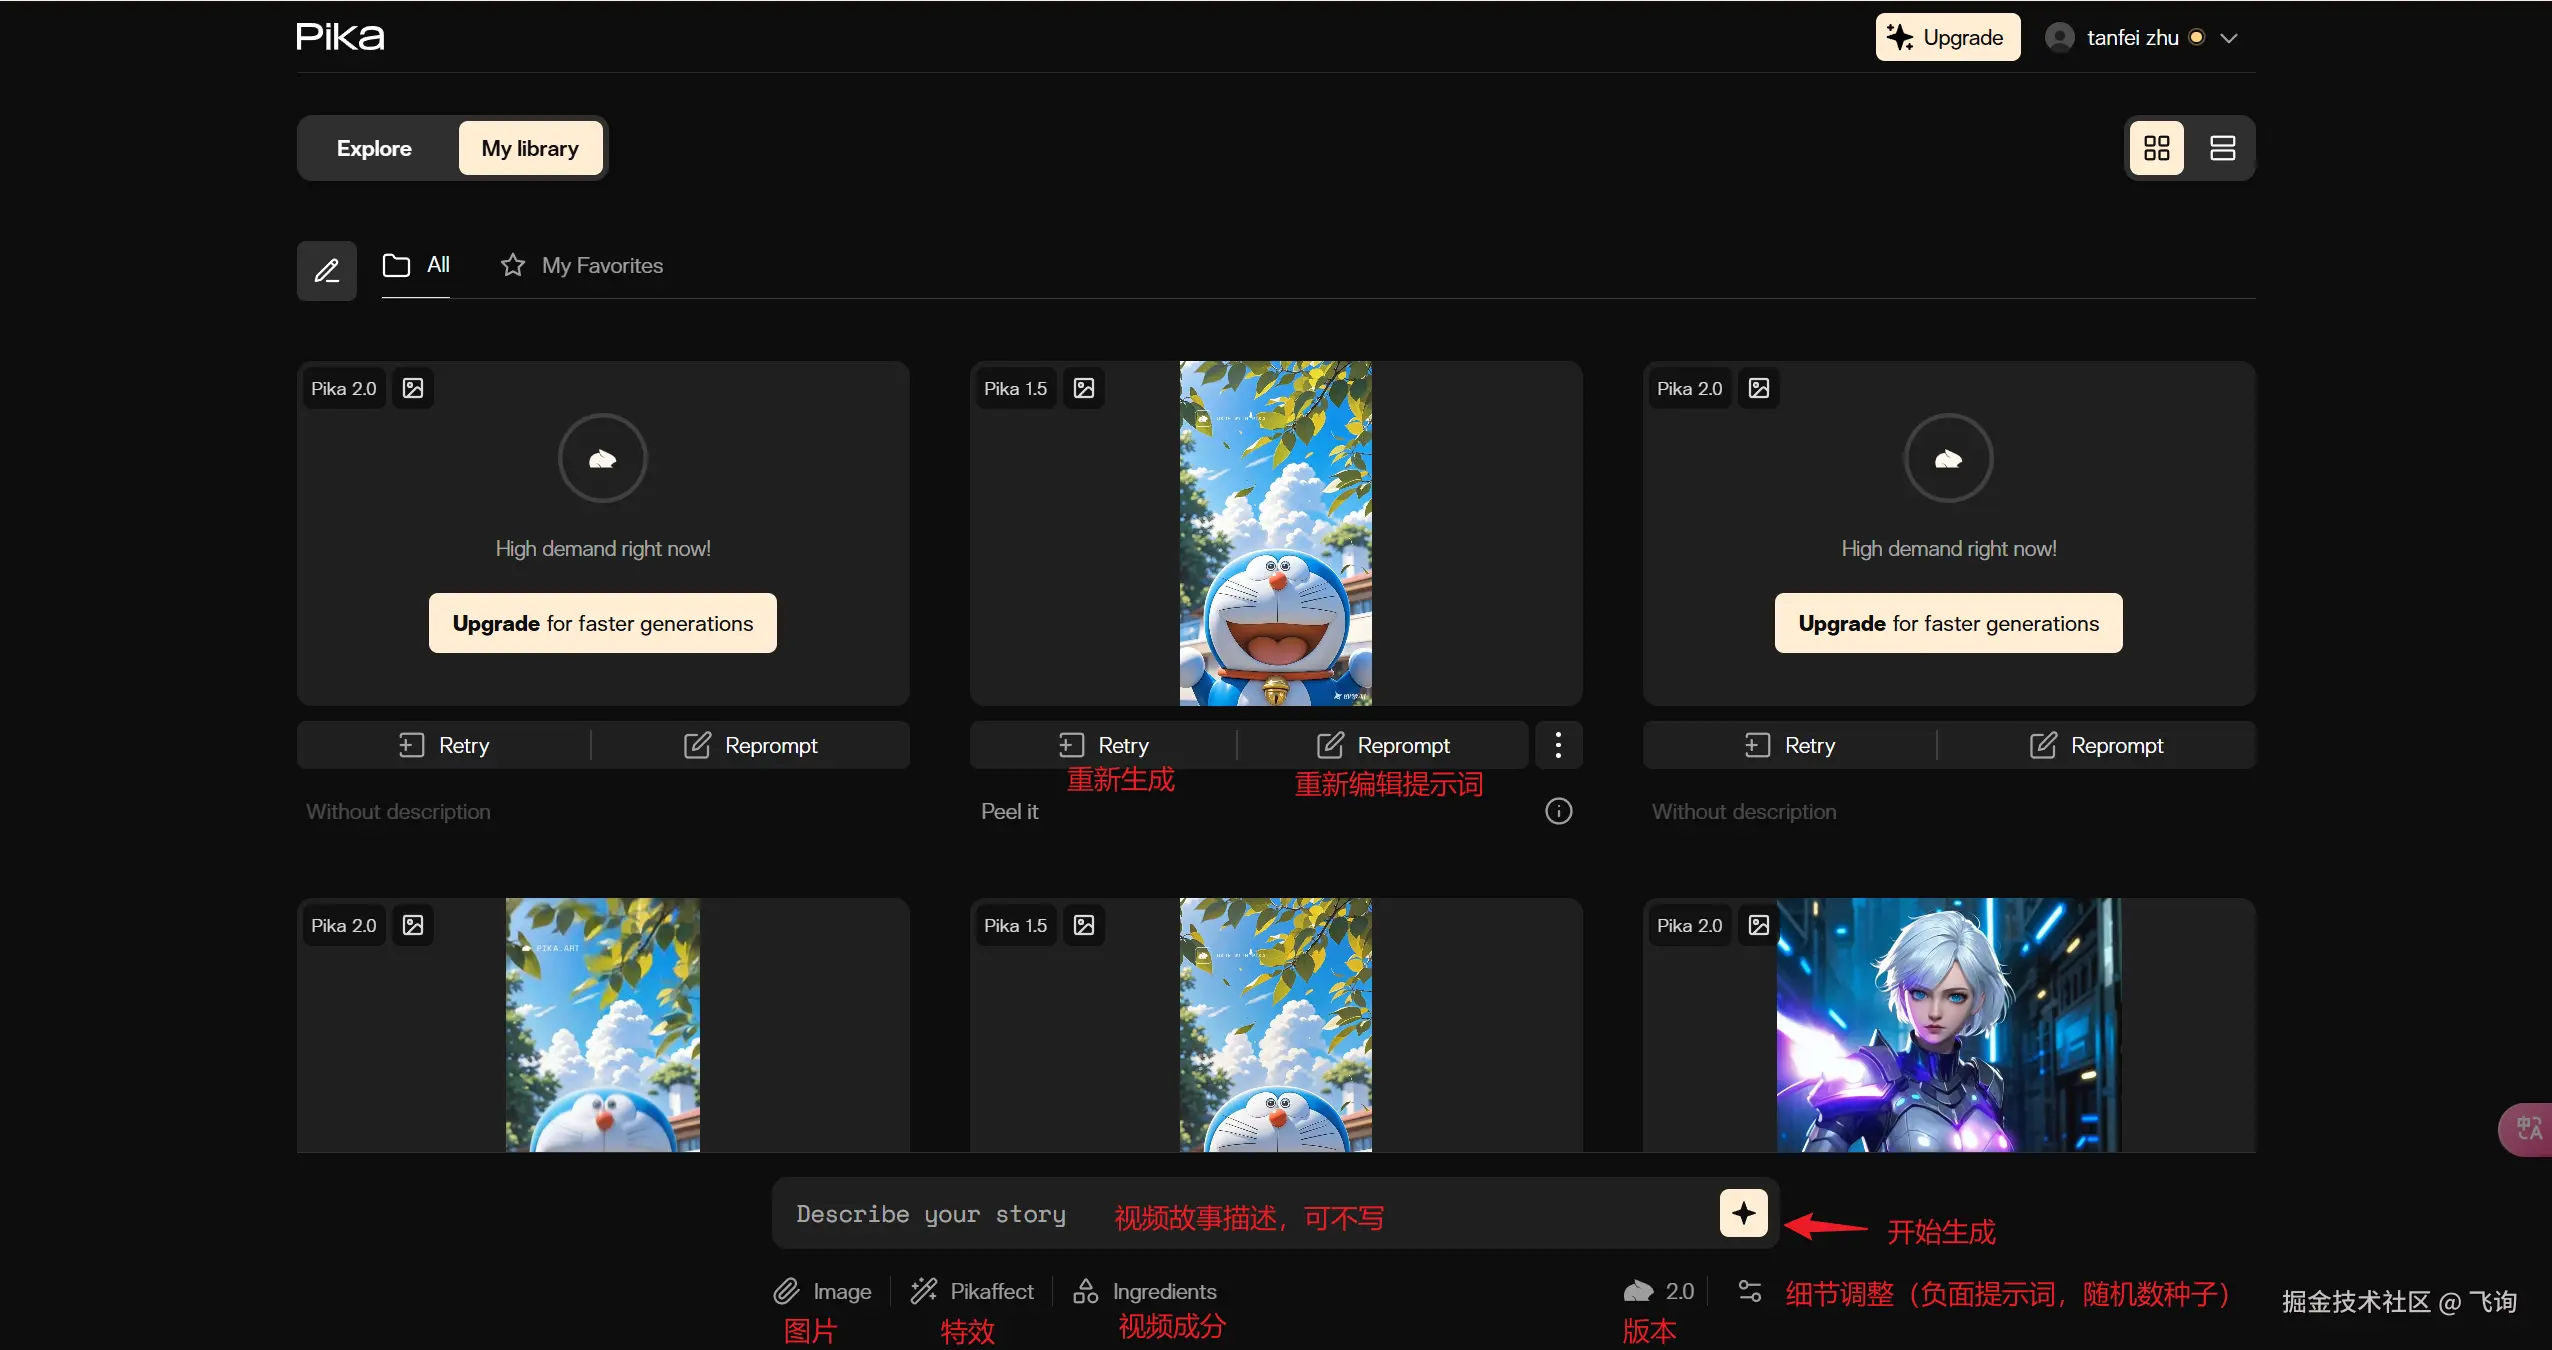Click the pencil edit icon
This screenshot has width=2552, height=1350.
point(327,270)
